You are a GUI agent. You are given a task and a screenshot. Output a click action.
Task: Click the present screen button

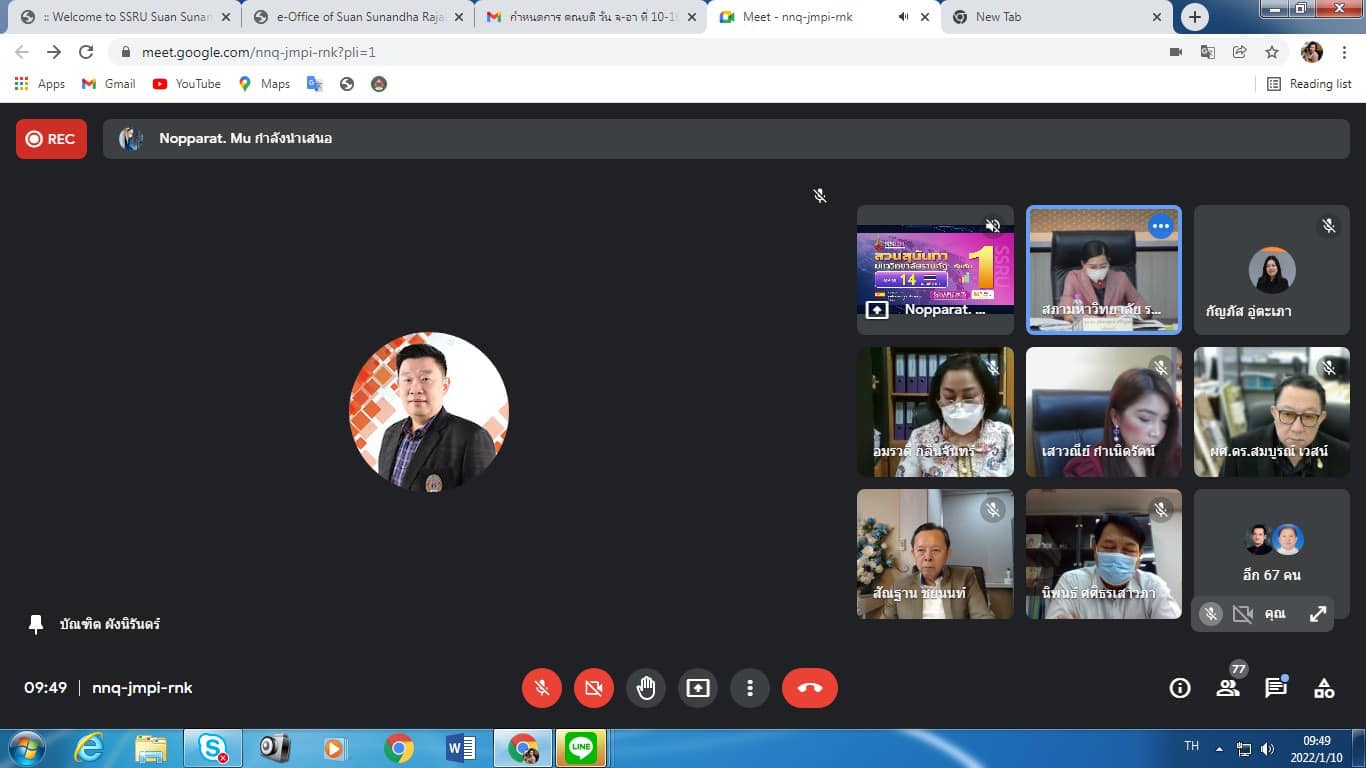click(x=698, y=688)
